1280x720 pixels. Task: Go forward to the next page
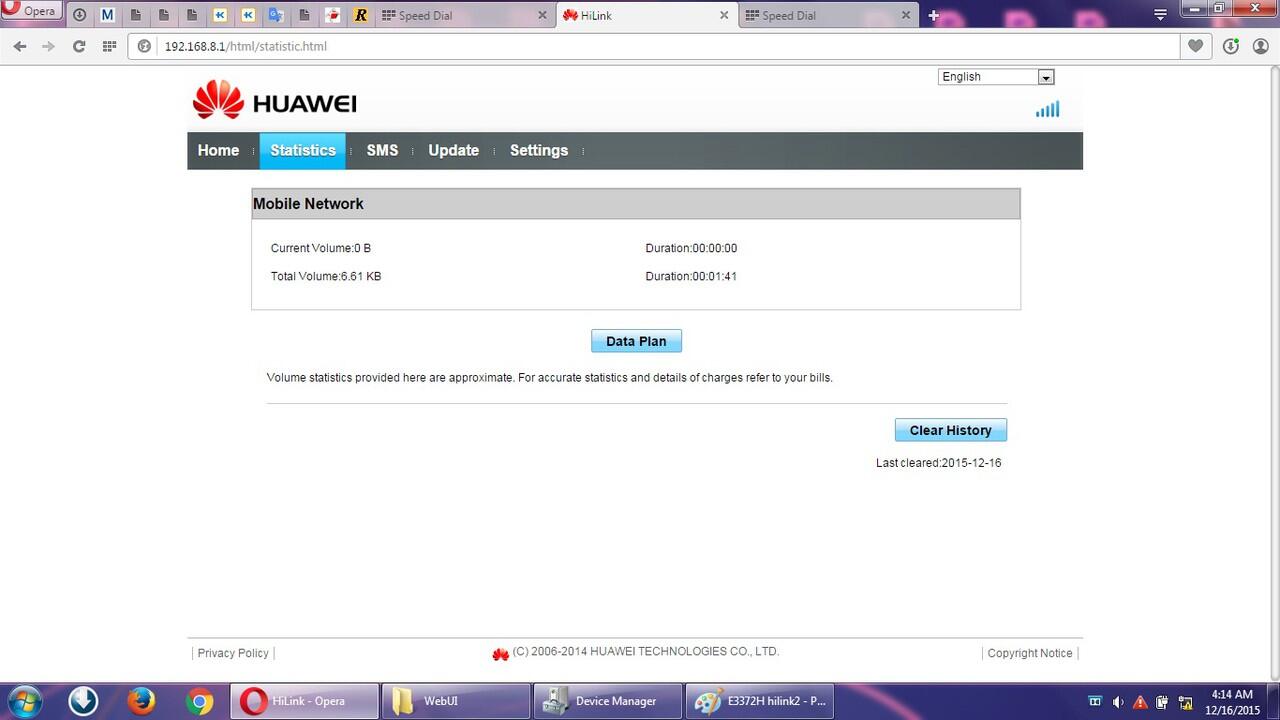pos(48,46)
